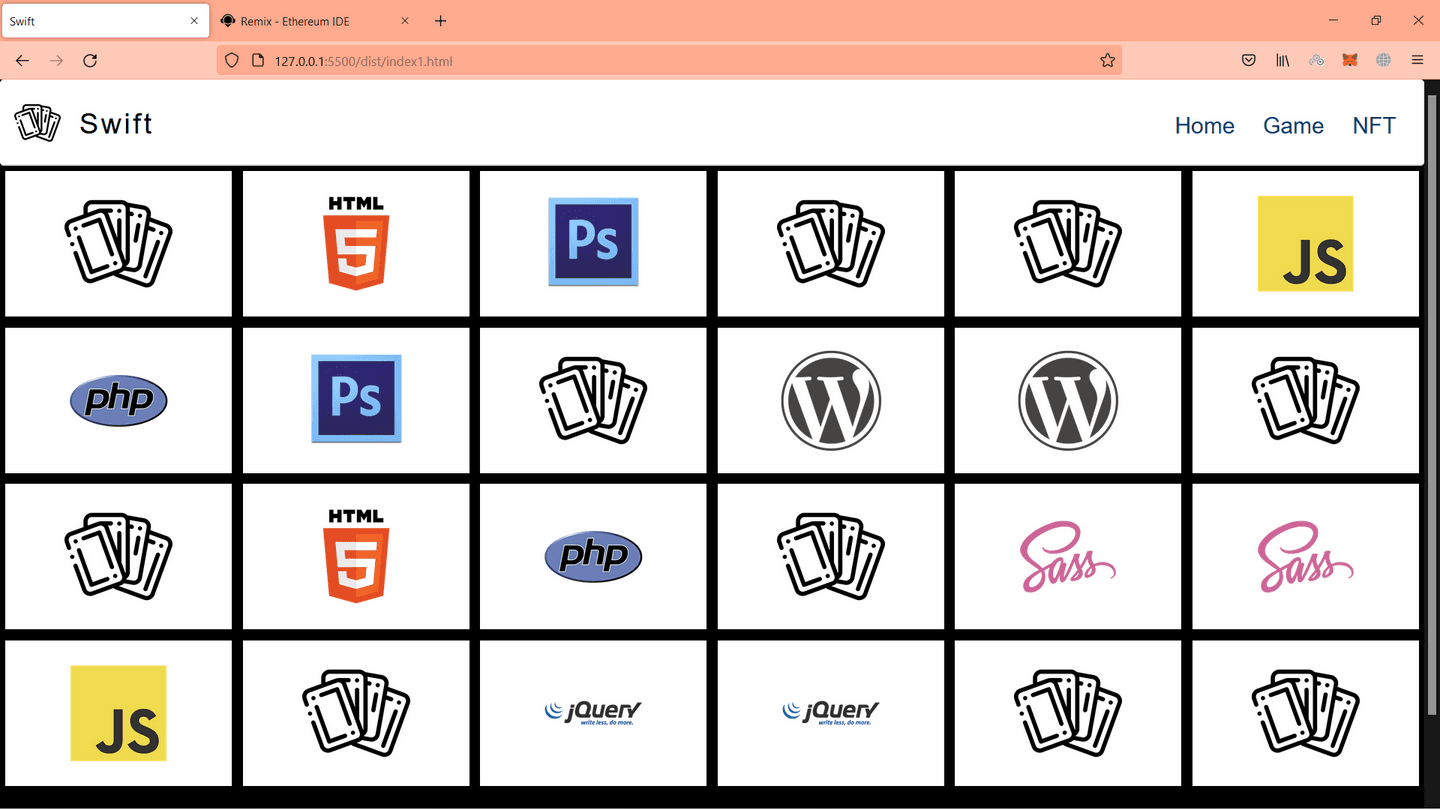Open the MetaMask fox extension
The width and height of the screenshot is (1440, 810).
pyautogui.click(x=1350, y=61)
